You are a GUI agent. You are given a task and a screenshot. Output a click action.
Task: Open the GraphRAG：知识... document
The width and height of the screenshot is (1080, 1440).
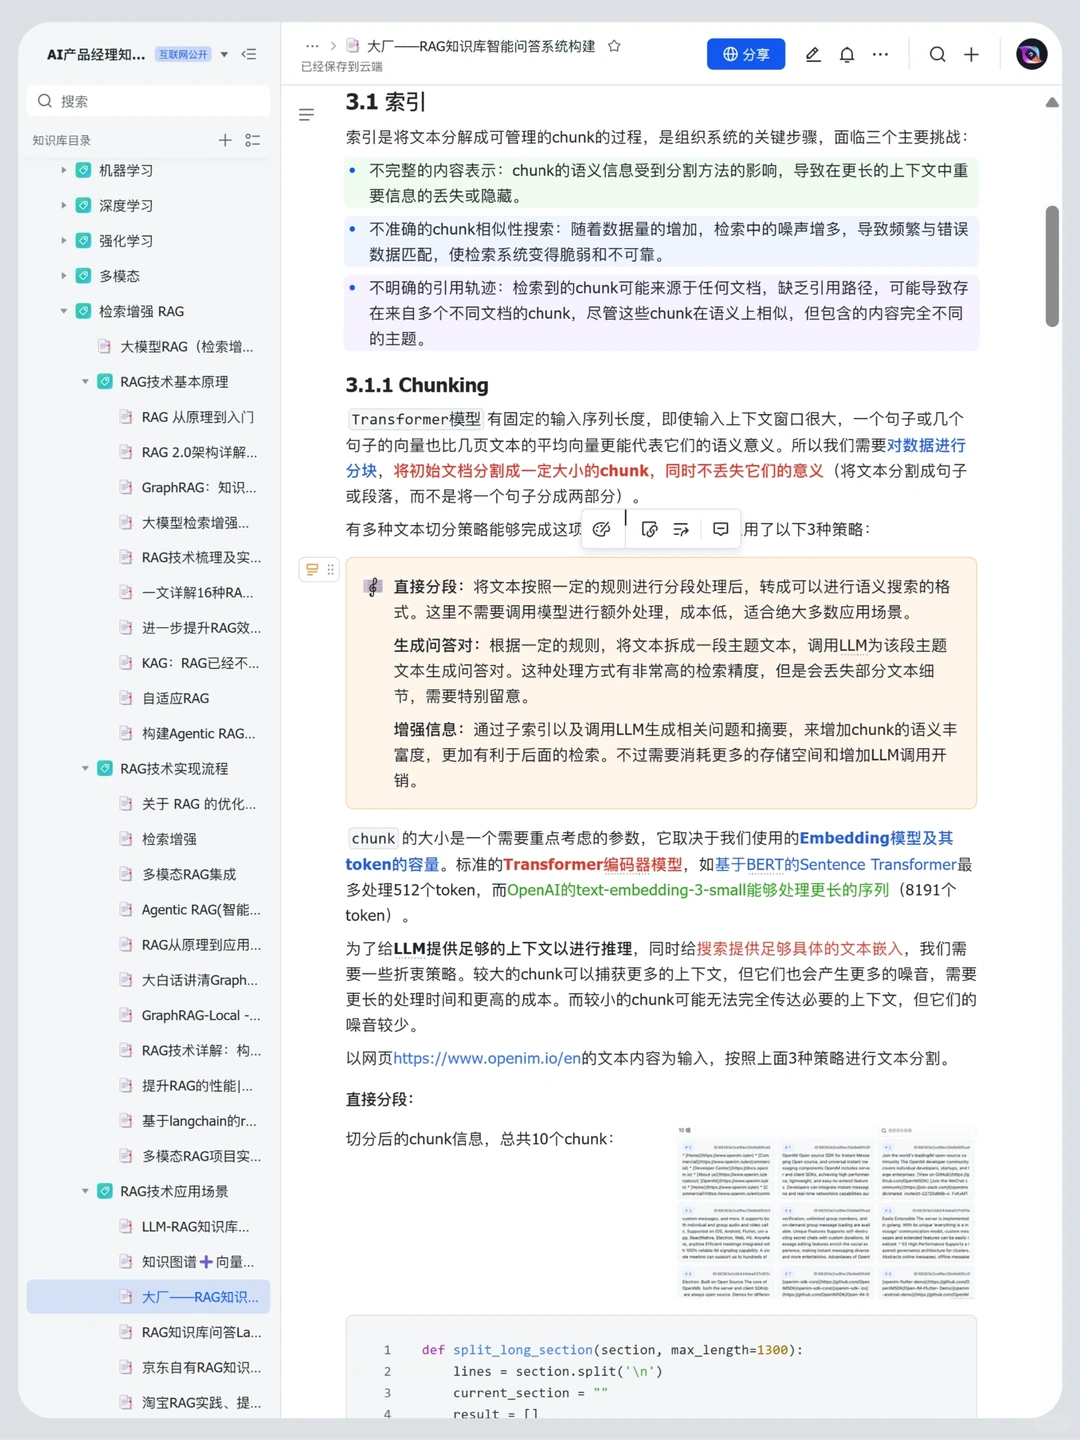pos(197,487)
